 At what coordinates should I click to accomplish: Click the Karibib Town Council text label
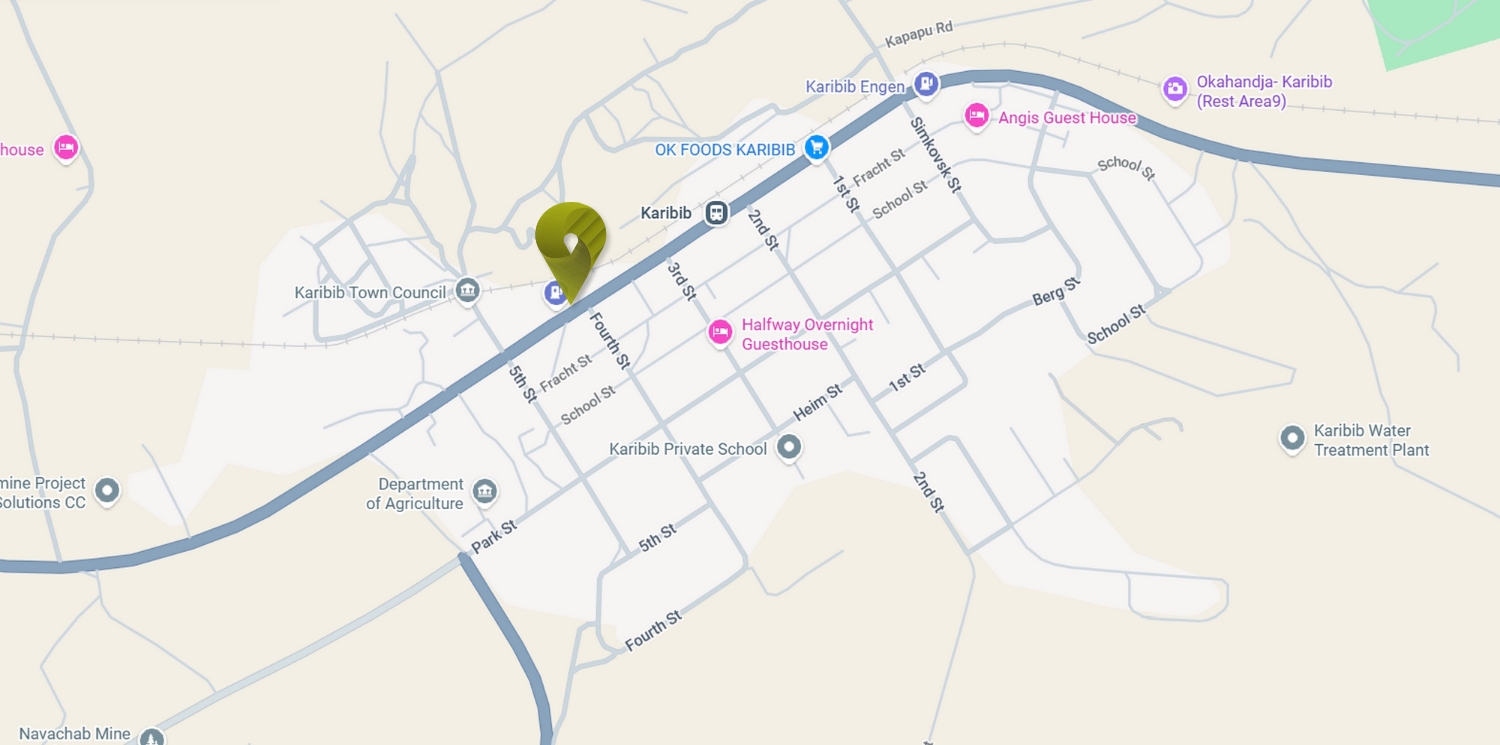coord(370,293)
